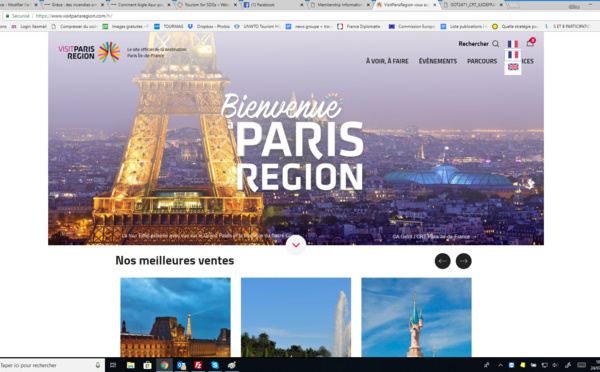Click the search magnifier icon beside Rechercher
The image size is (600, 372).
coord(496,44)
